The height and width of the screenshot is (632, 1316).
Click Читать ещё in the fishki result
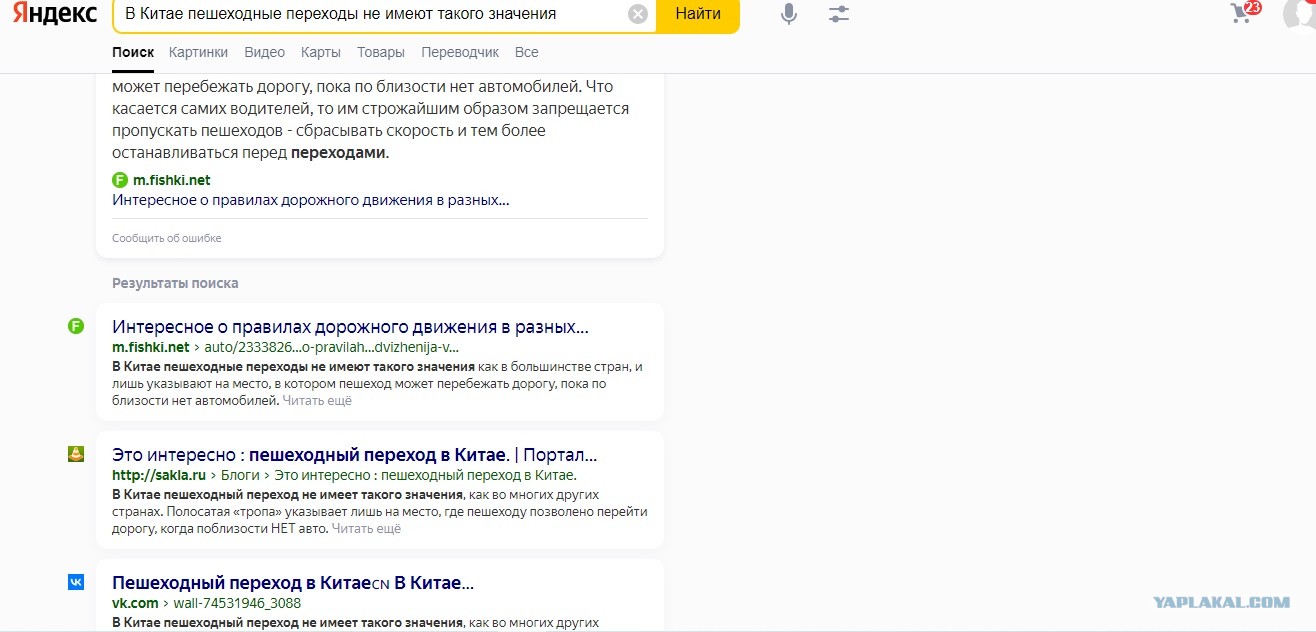(x=317, y=401)
